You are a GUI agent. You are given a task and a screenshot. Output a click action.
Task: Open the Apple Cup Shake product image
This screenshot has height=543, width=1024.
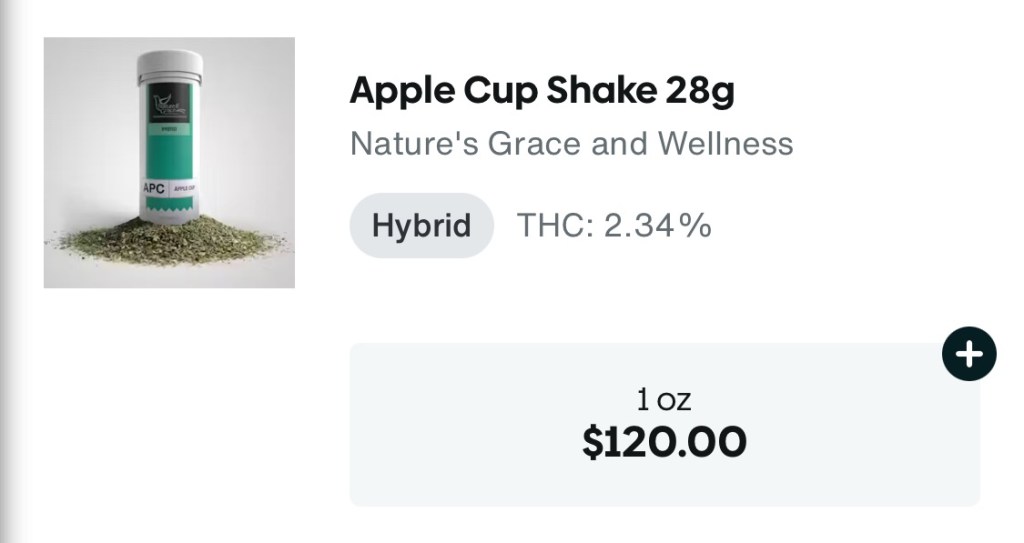click(x=169, y=163)
